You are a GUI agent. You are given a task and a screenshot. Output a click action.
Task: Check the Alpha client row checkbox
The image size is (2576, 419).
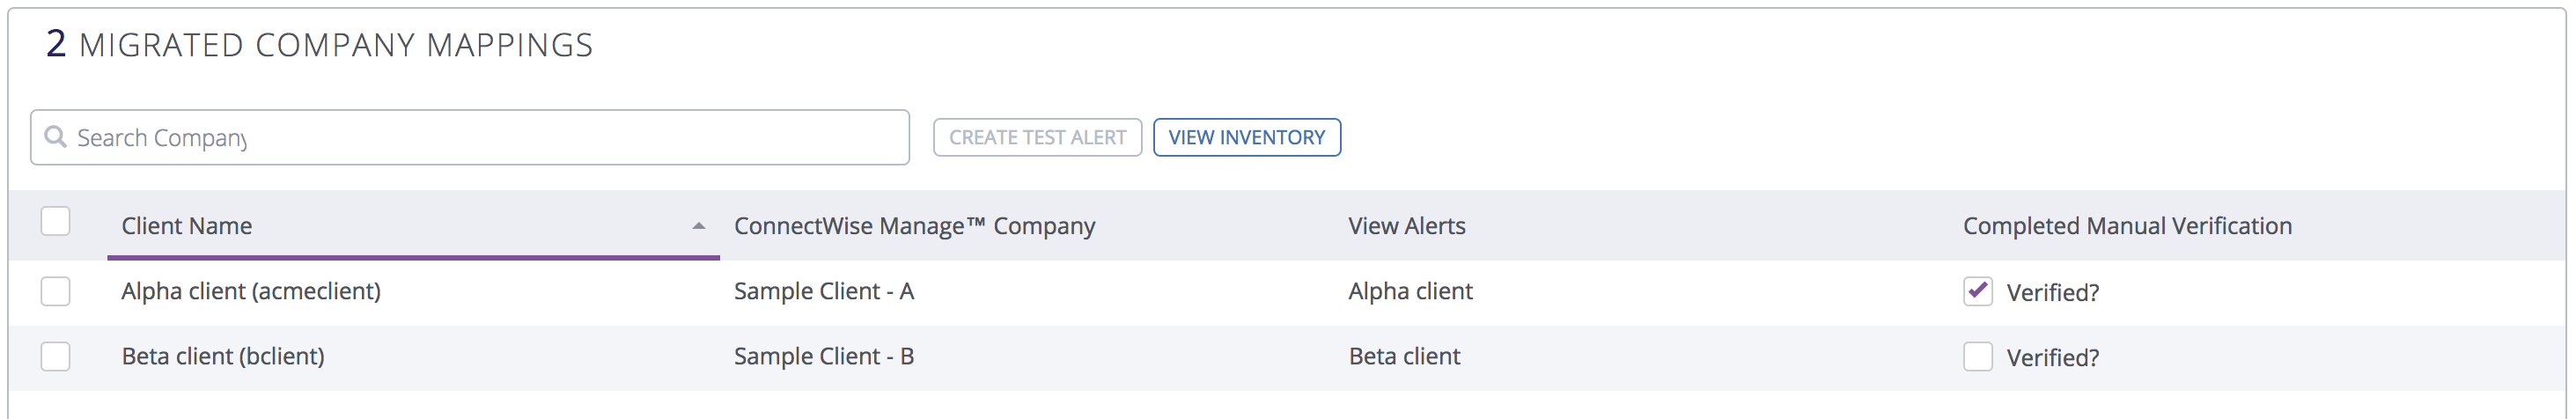pyautogui.click(x=55, y=291)
